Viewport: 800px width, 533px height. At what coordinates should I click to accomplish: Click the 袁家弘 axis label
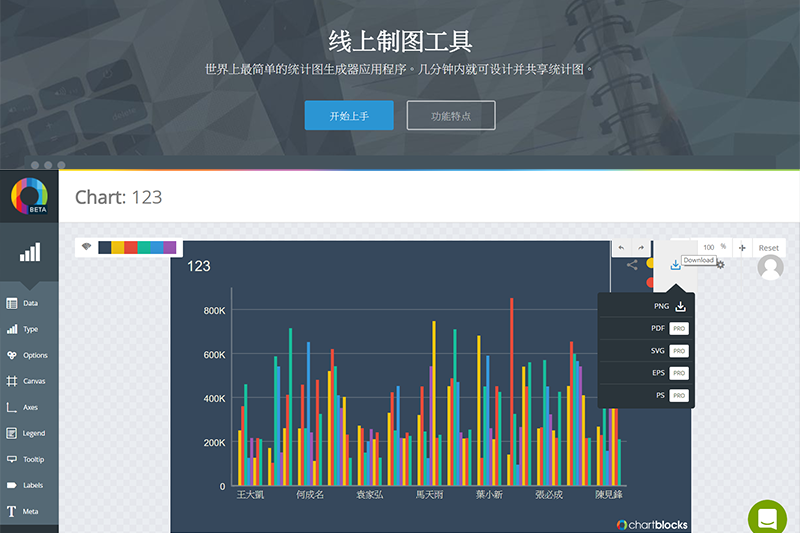(x=369, y=495)
